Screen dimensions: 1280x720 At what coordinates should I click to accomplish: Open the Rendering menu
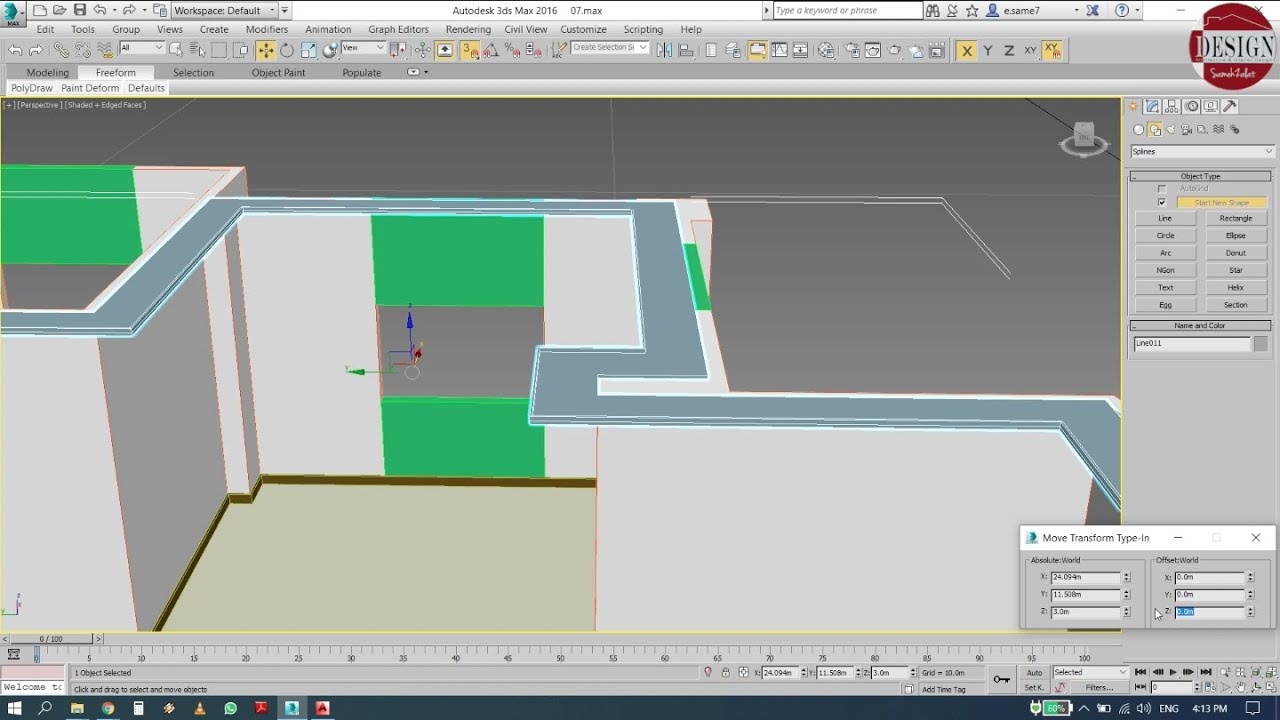tap(468, 29)
